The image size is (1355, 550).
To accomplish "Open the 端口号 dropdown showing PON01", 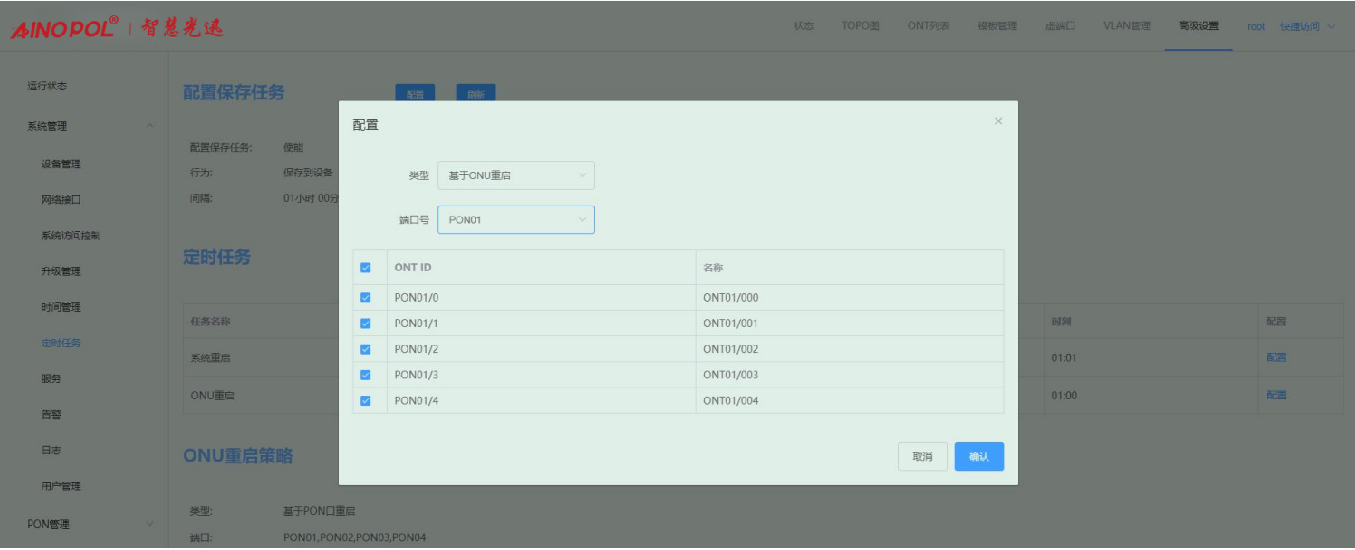I will pyautogui.click(x=516, y=220).
